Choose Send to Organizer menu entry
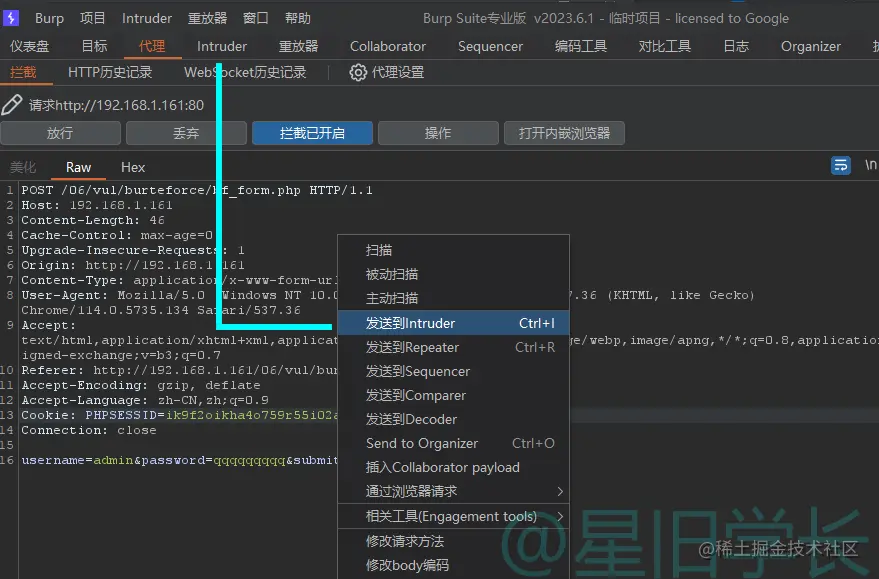The height and width of the screenshot is (579, 879). coord(454,443)
